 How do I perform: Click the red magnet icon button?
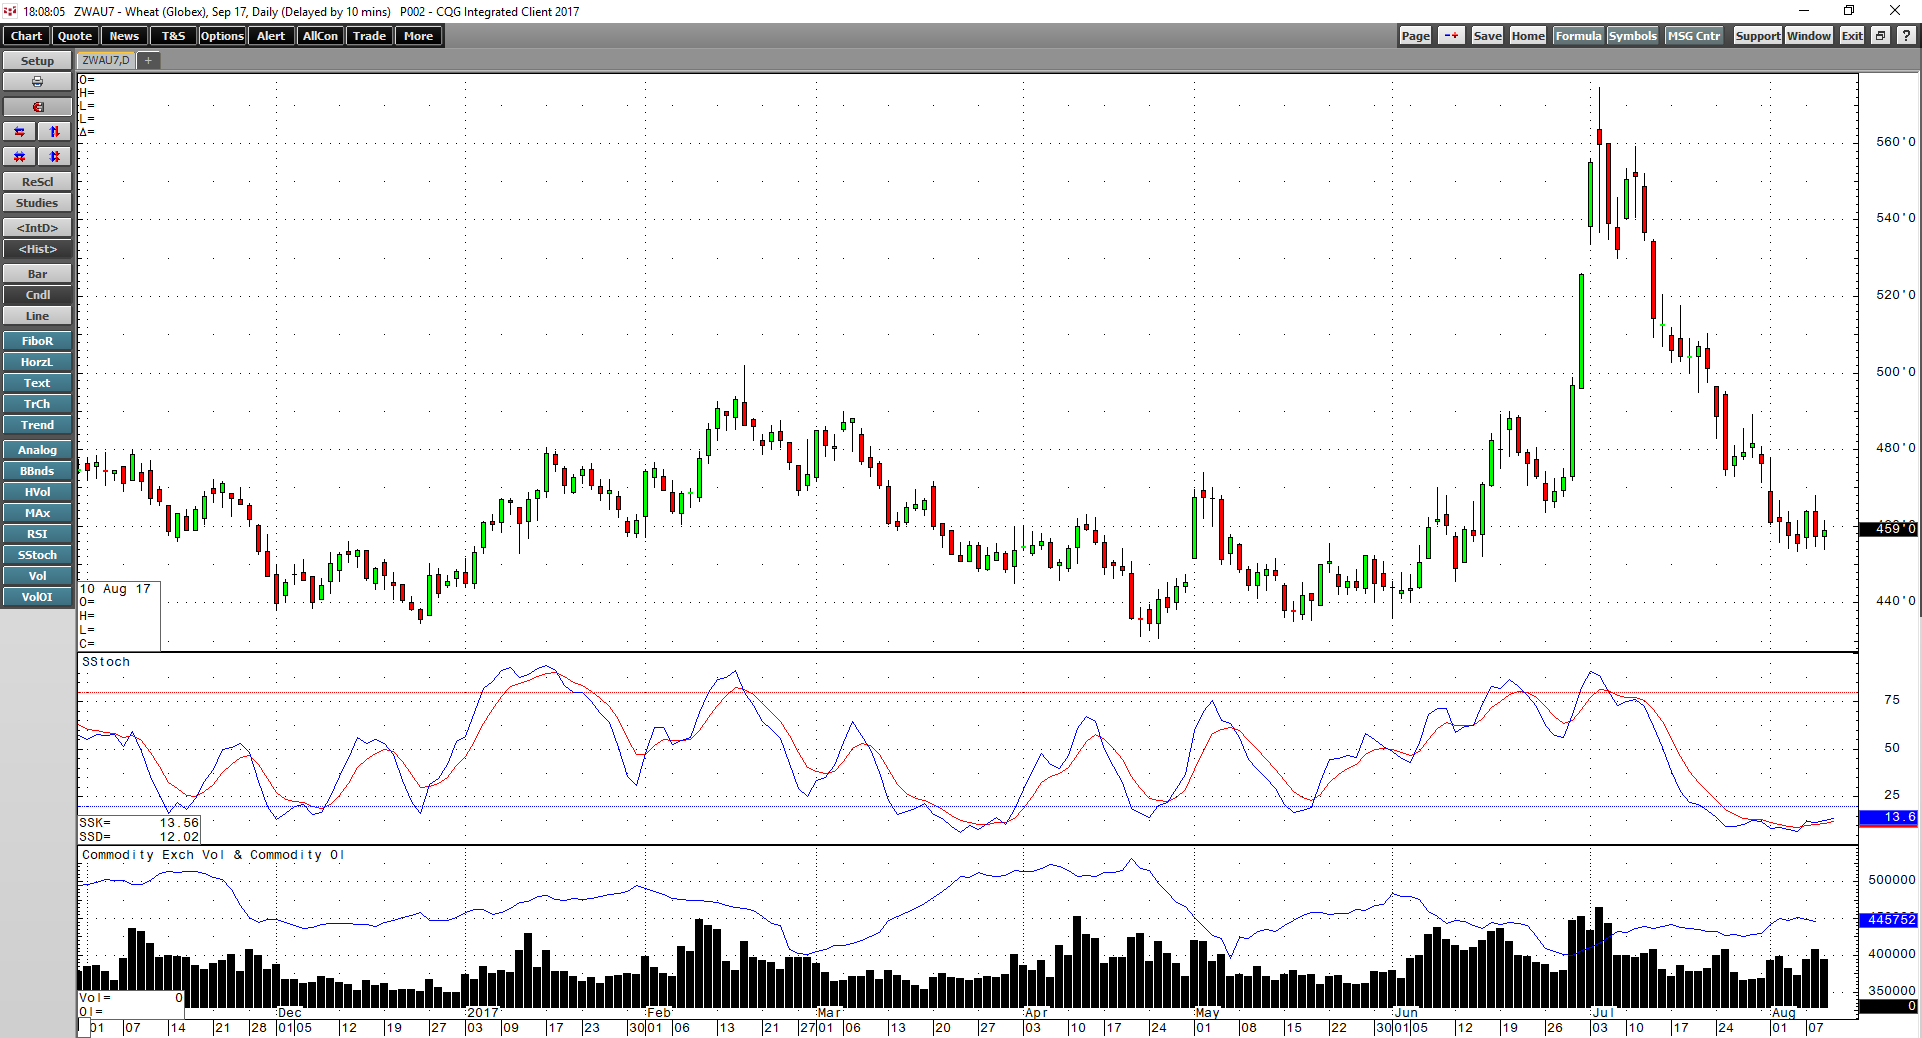tap(37, 107)
